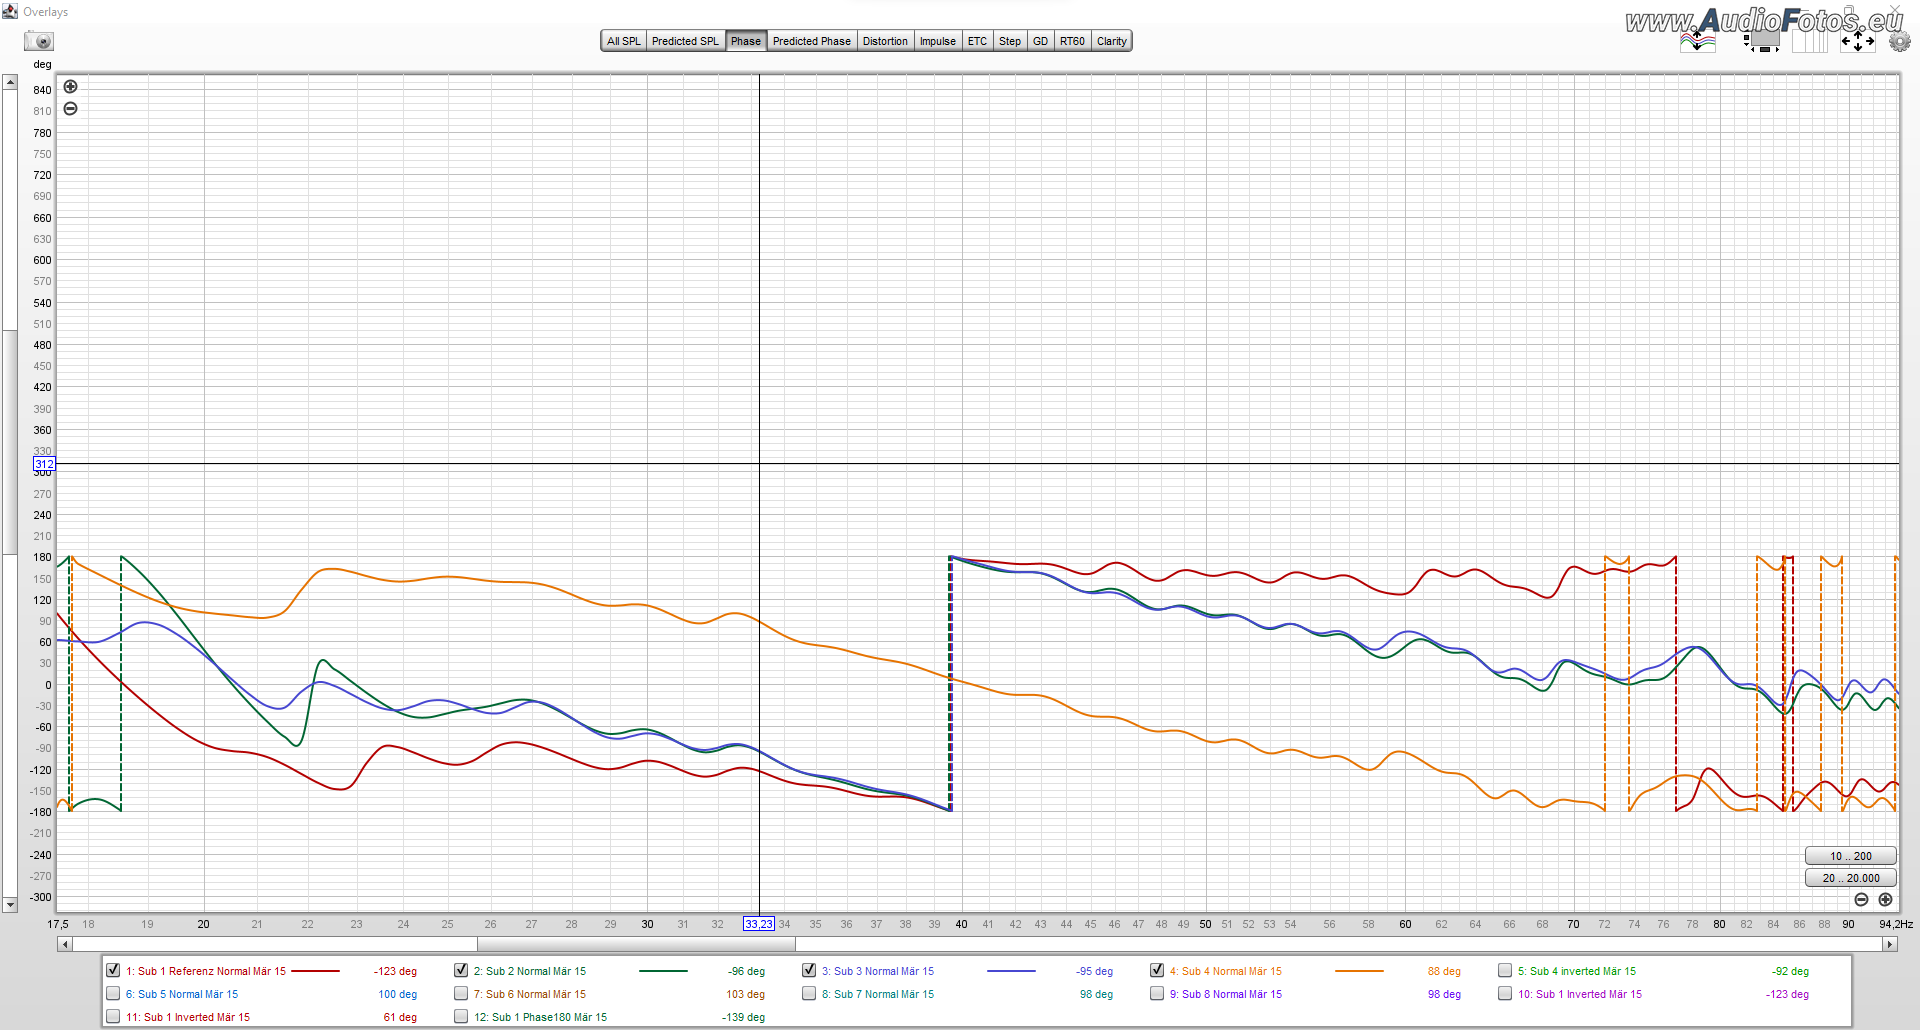The image size is (1920, 1030).
Task: Open the Distortion tab
Action: click(x=885, y=41)
